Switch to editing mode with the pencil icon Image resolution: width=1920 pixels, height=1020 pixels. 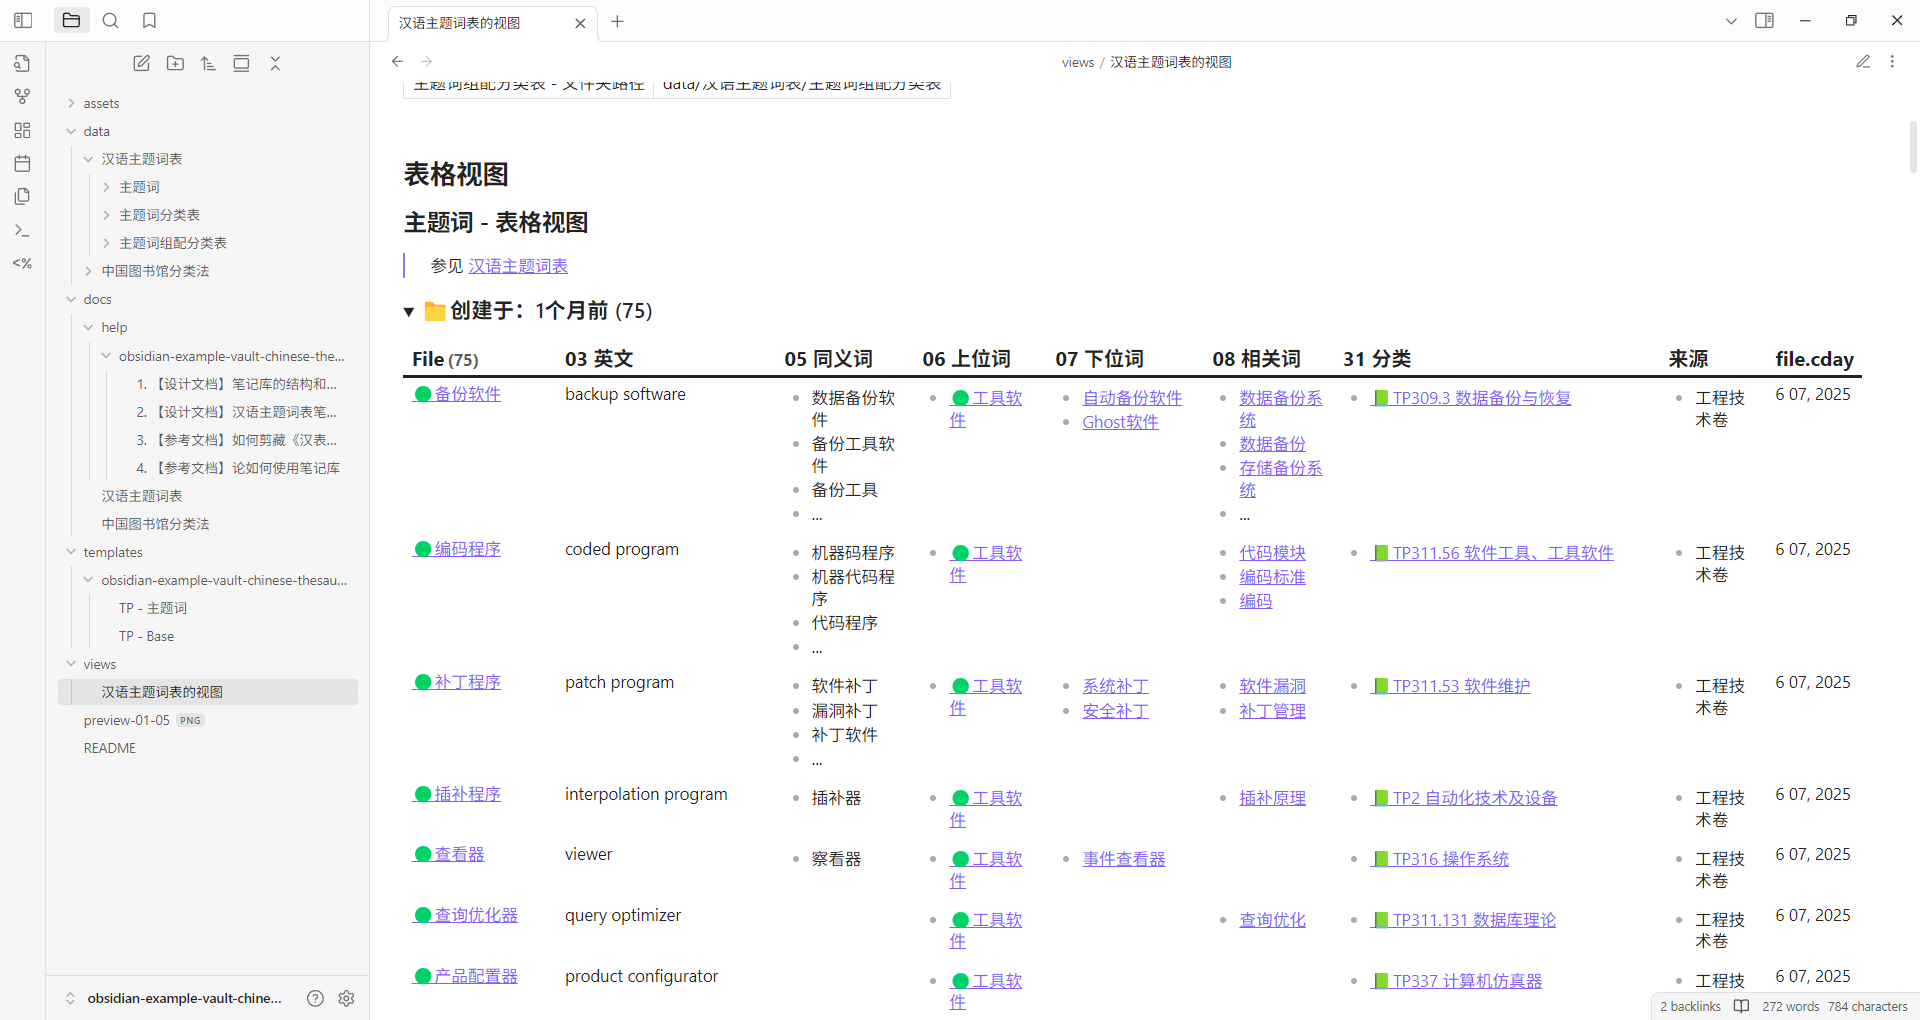pos(1863,62)
